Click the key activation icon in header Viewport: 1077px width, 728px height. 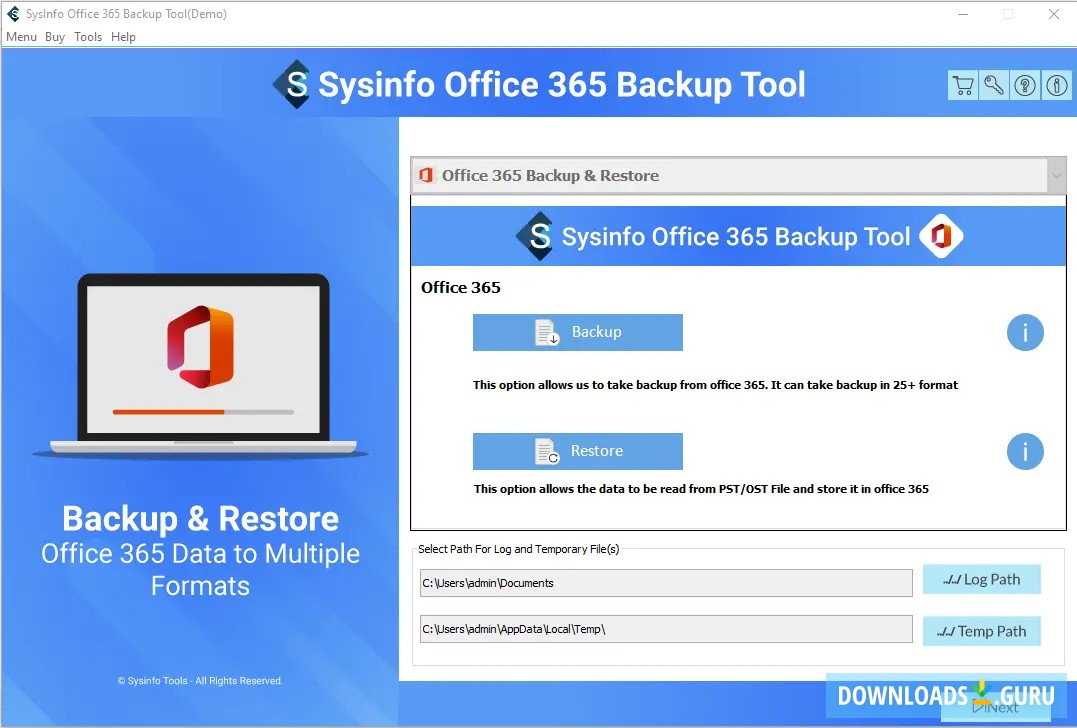pos(994,86)
